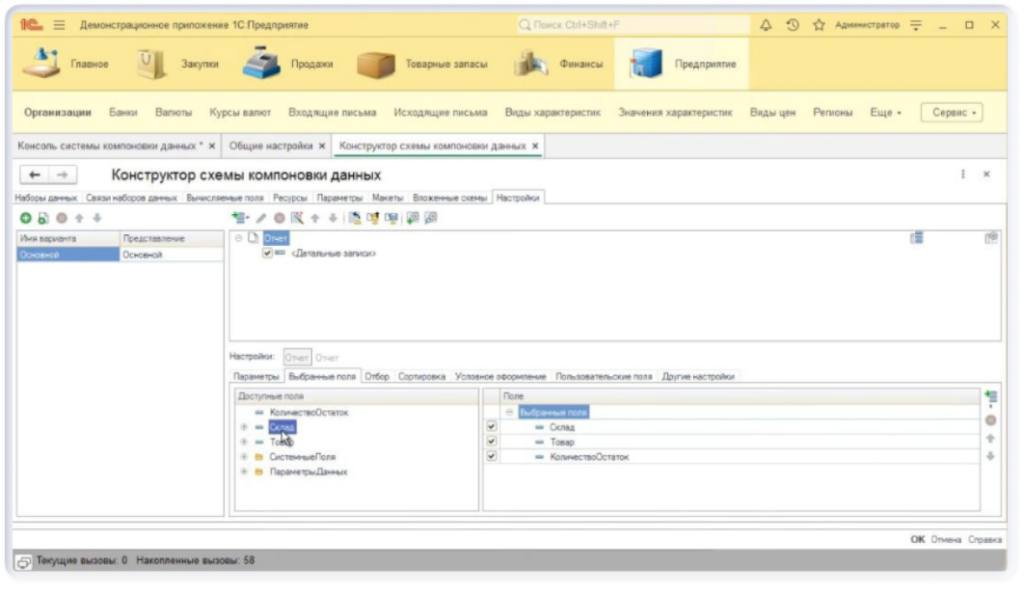1024x593 pixels.
Task: Open the Товарные запасы section
Action: [x=424, y=64]
